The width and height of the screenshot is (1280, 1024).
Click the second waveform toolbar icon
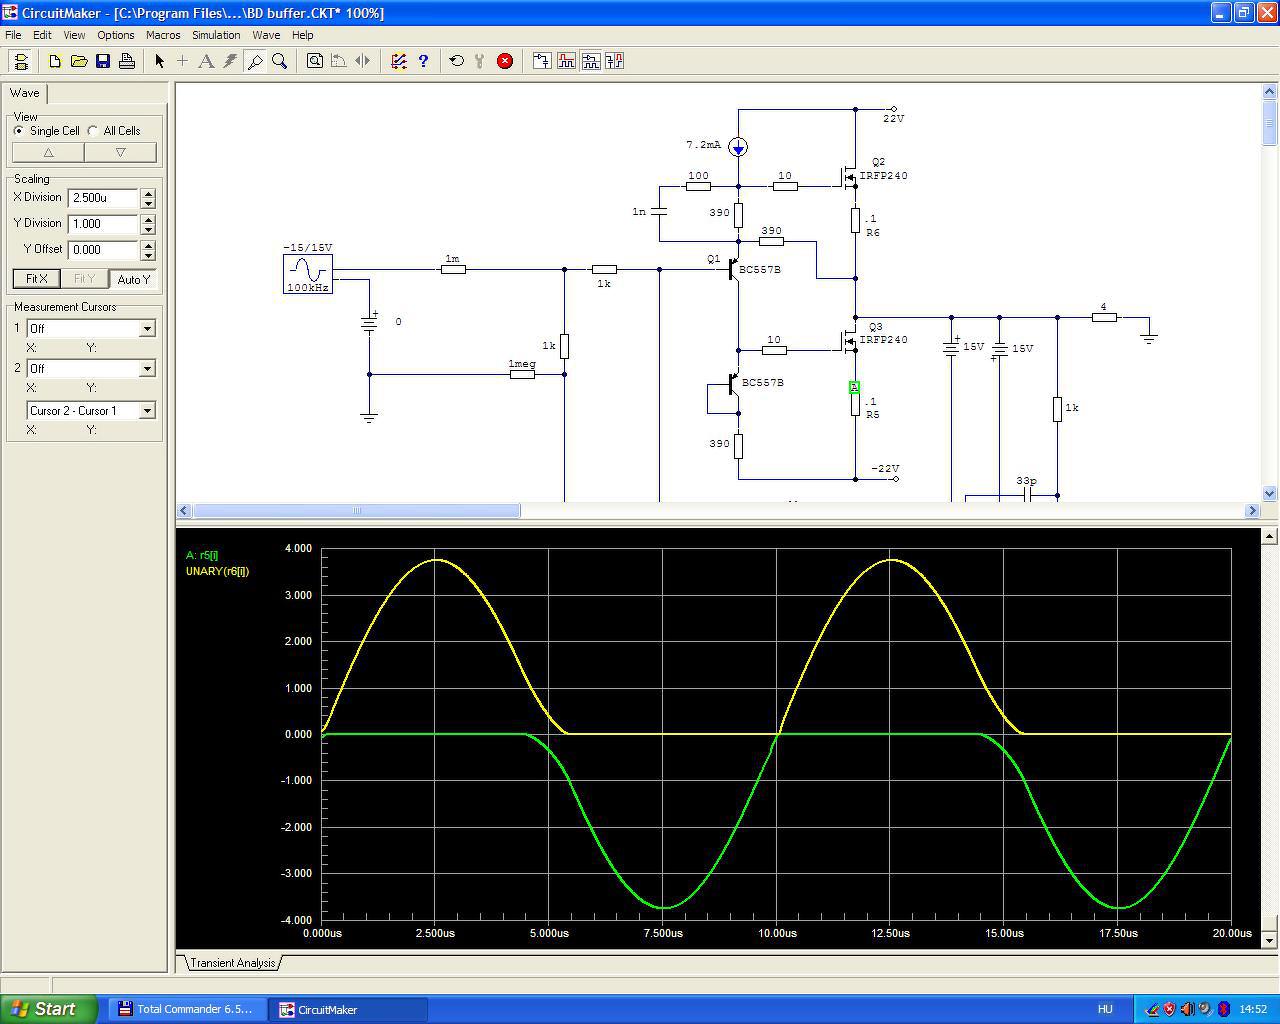566,61
